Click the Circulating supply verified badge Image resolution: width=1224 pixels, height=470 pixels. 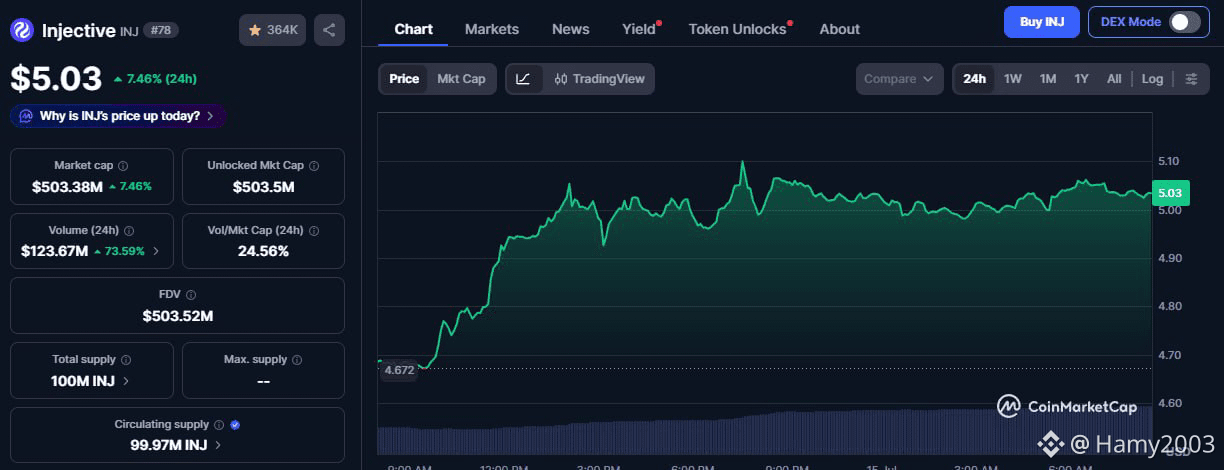click(x=235, y=425)
